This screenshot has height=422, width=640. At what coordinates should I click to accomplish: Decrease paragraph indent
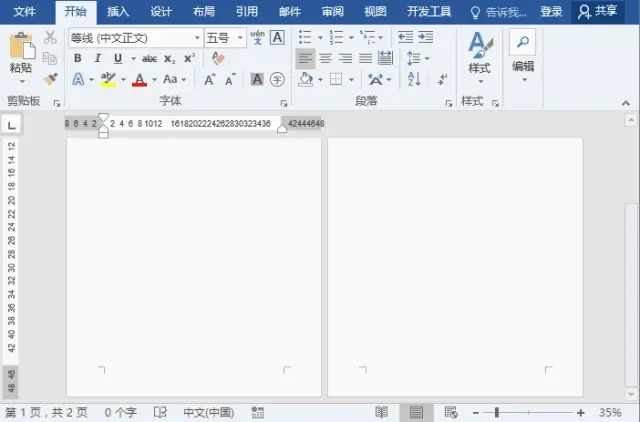(405, 37)
